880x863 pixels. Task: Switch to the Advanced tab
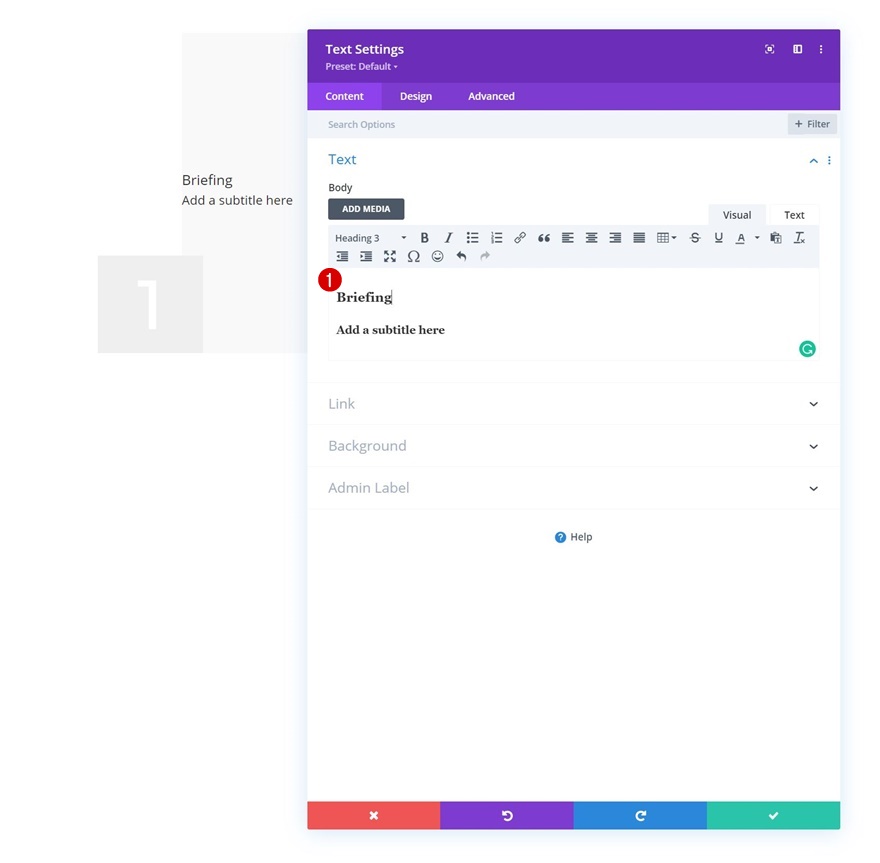coord(491,97)
